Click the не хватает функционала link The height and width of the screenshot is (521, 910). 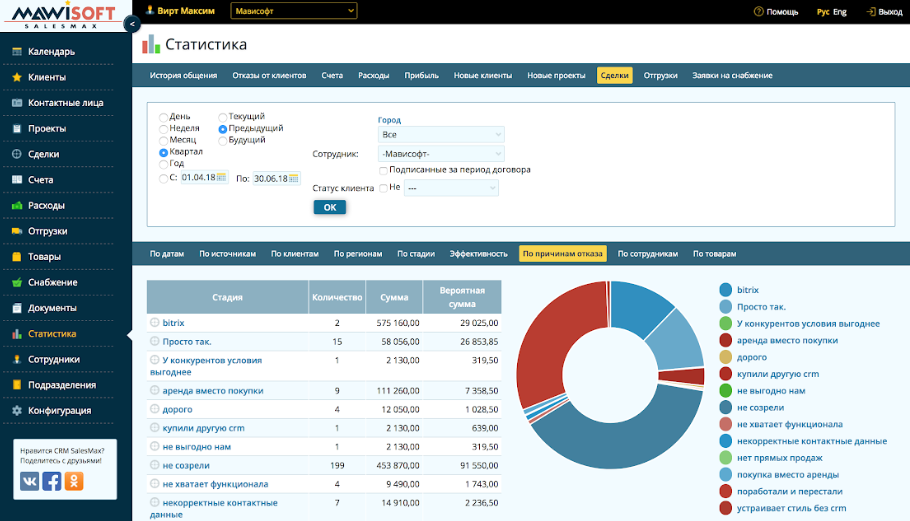tap(215, 484)
